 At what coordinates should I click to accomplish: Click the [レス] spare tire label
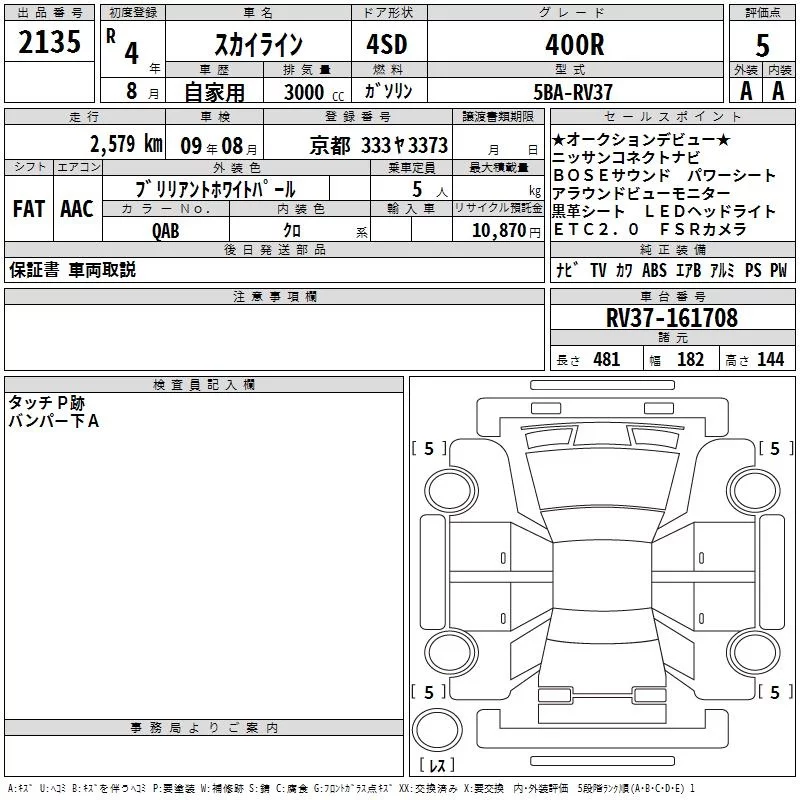[437, 764]
